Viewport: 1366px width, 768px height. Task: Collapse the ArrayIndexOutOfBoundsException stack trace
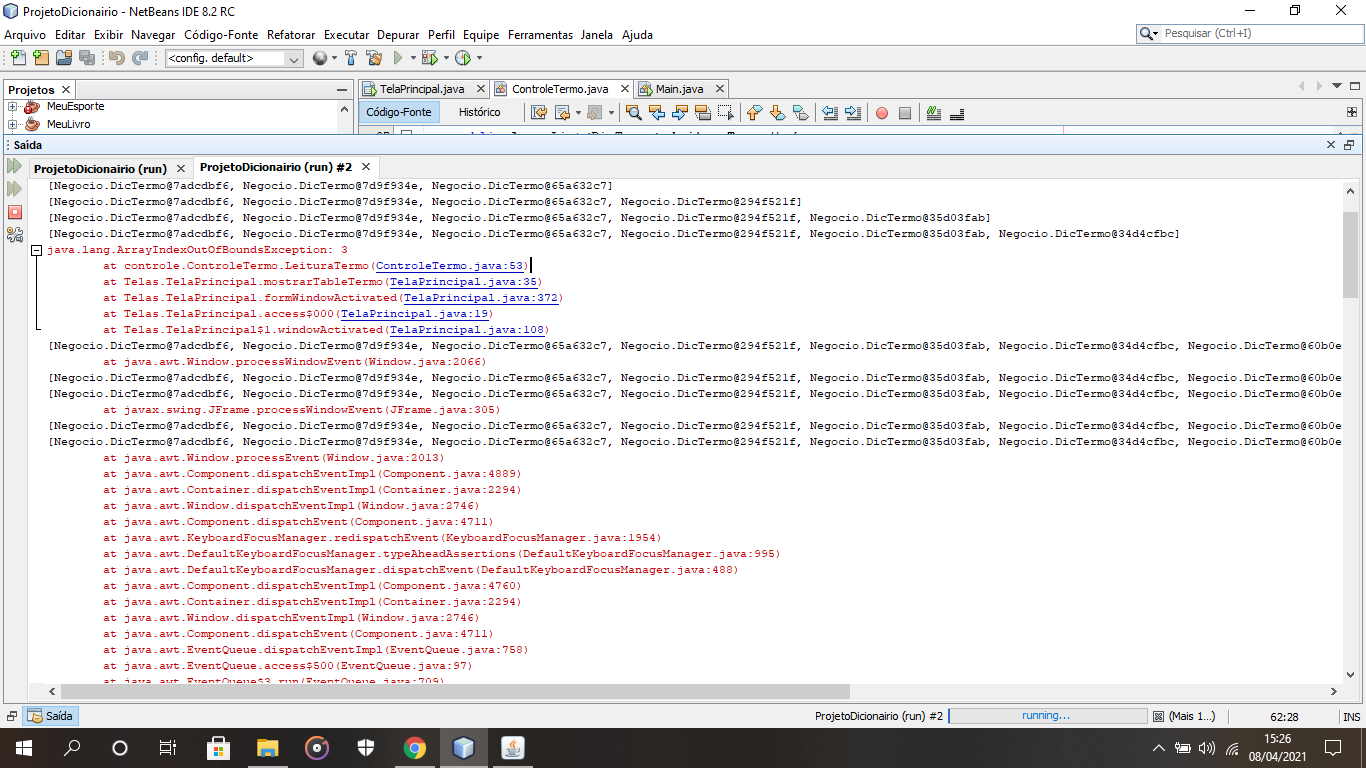pos(36,250)
